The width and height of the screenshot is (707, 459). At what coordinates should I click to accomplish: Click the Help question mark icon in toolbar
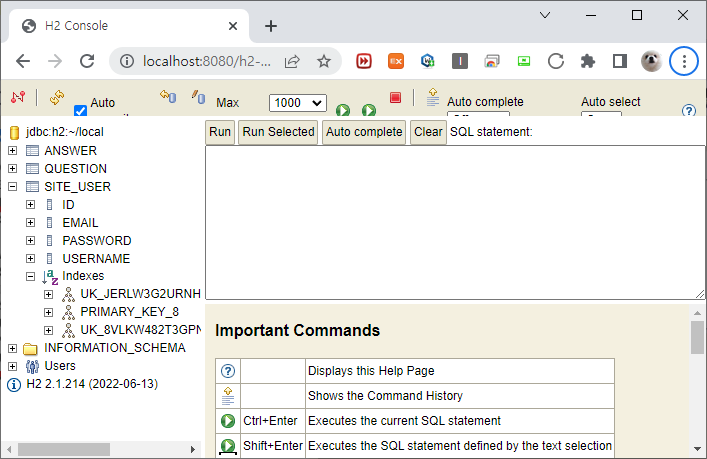(689, 110)
